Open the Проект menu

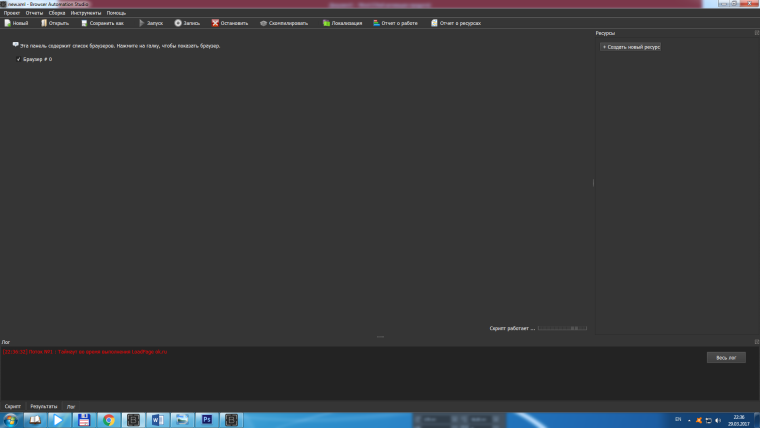[11, 13]
